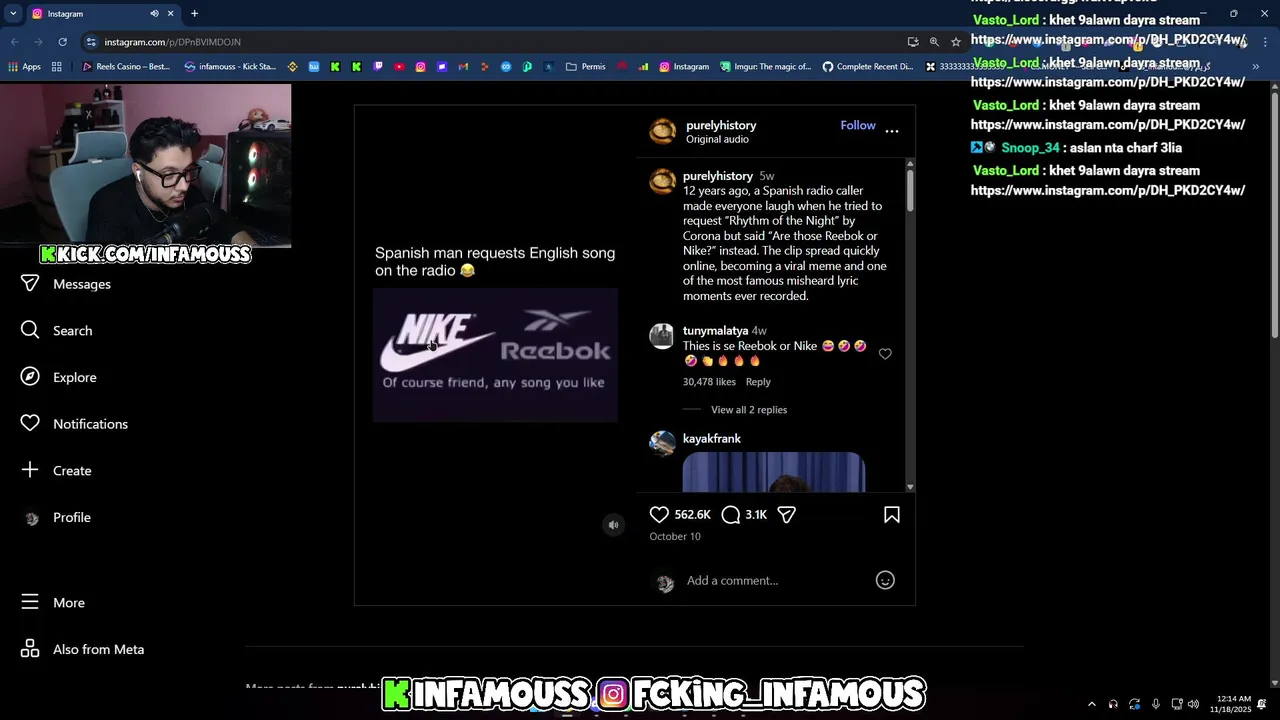Open Complete Recent Di... GitHub bookmark
Image resolution: width=1280 pixels, height=720 pixels.
[x=868, y=67]
